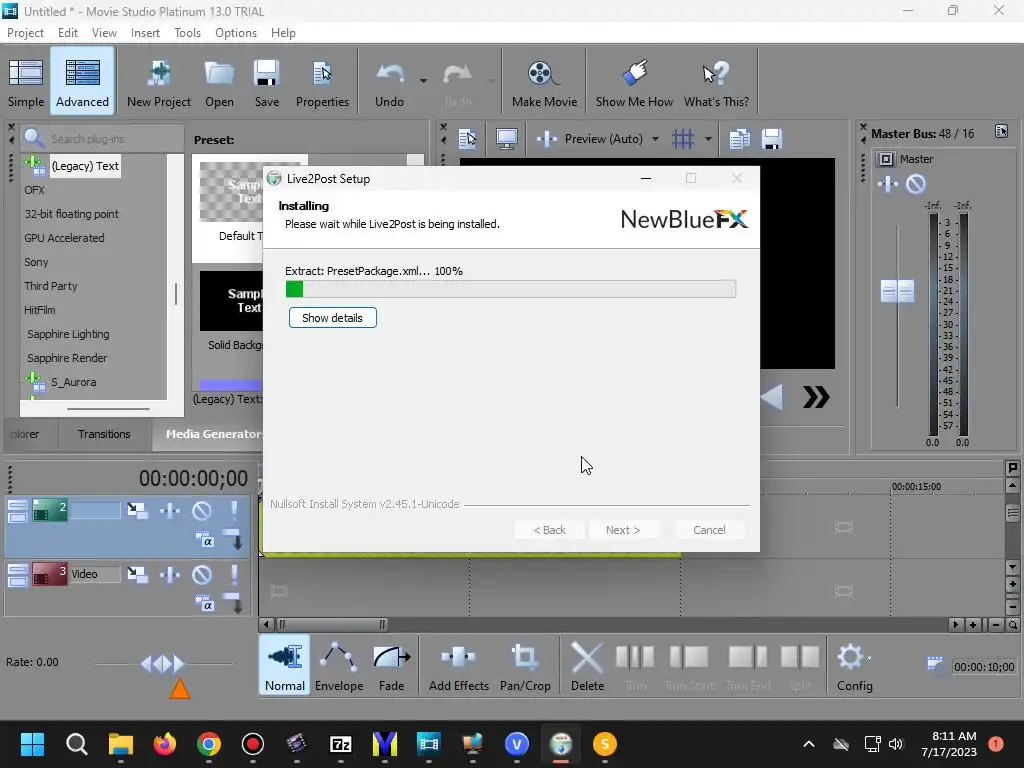Open video preview project properties icon
Image resolution: width=1024 pixels, height=768 pixels.
[468, 138]
